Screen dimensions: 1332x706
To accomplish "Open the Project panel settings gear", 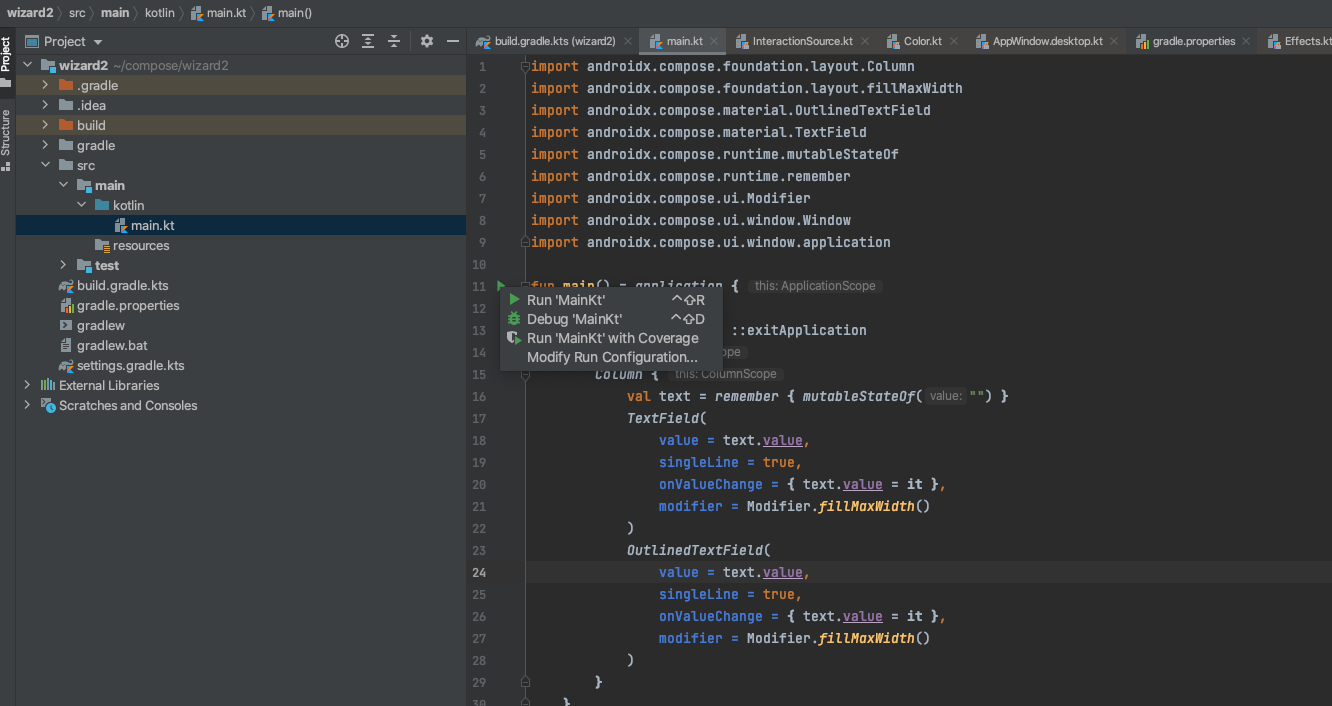I will (x=427, y=41).
